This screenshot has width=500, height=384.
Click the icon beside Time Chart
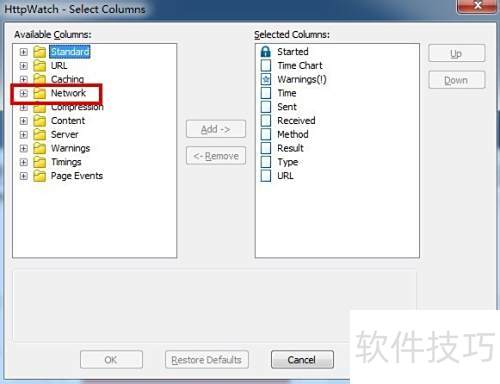click(x=266, y=65)
